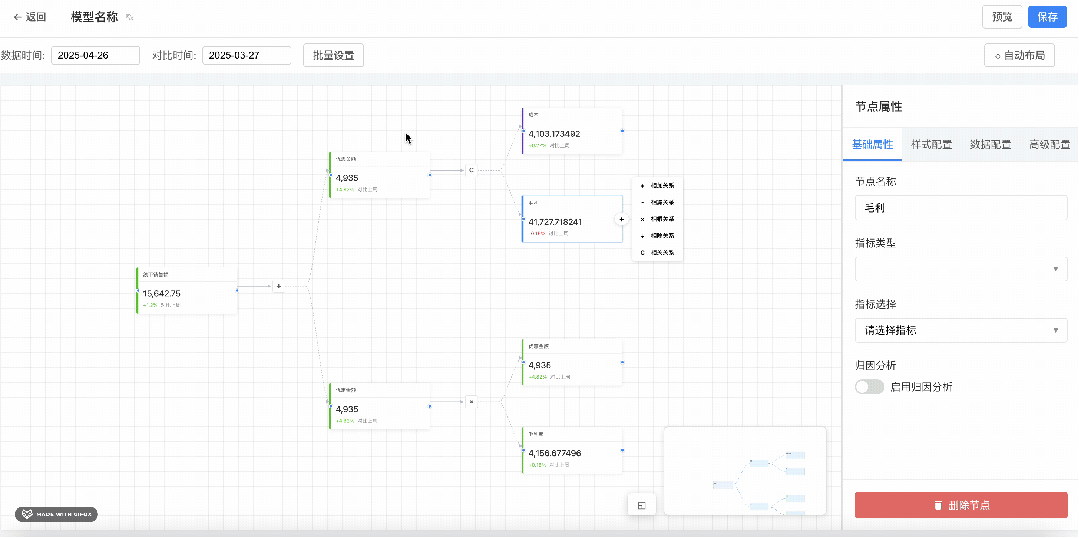Select the C operator node on the canvas

[471, 170]
